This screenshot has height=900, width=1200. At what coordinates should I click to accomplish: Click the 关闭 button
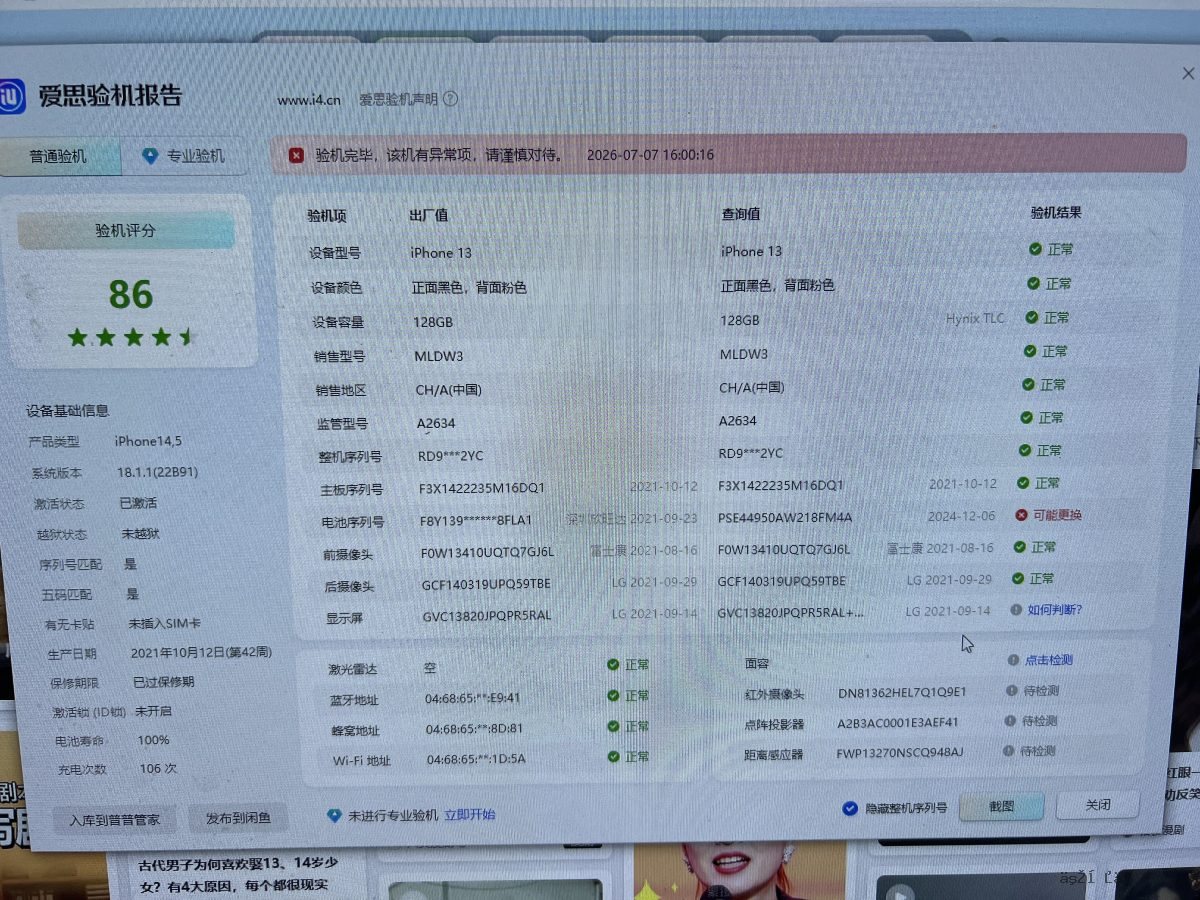[1098, 804]
